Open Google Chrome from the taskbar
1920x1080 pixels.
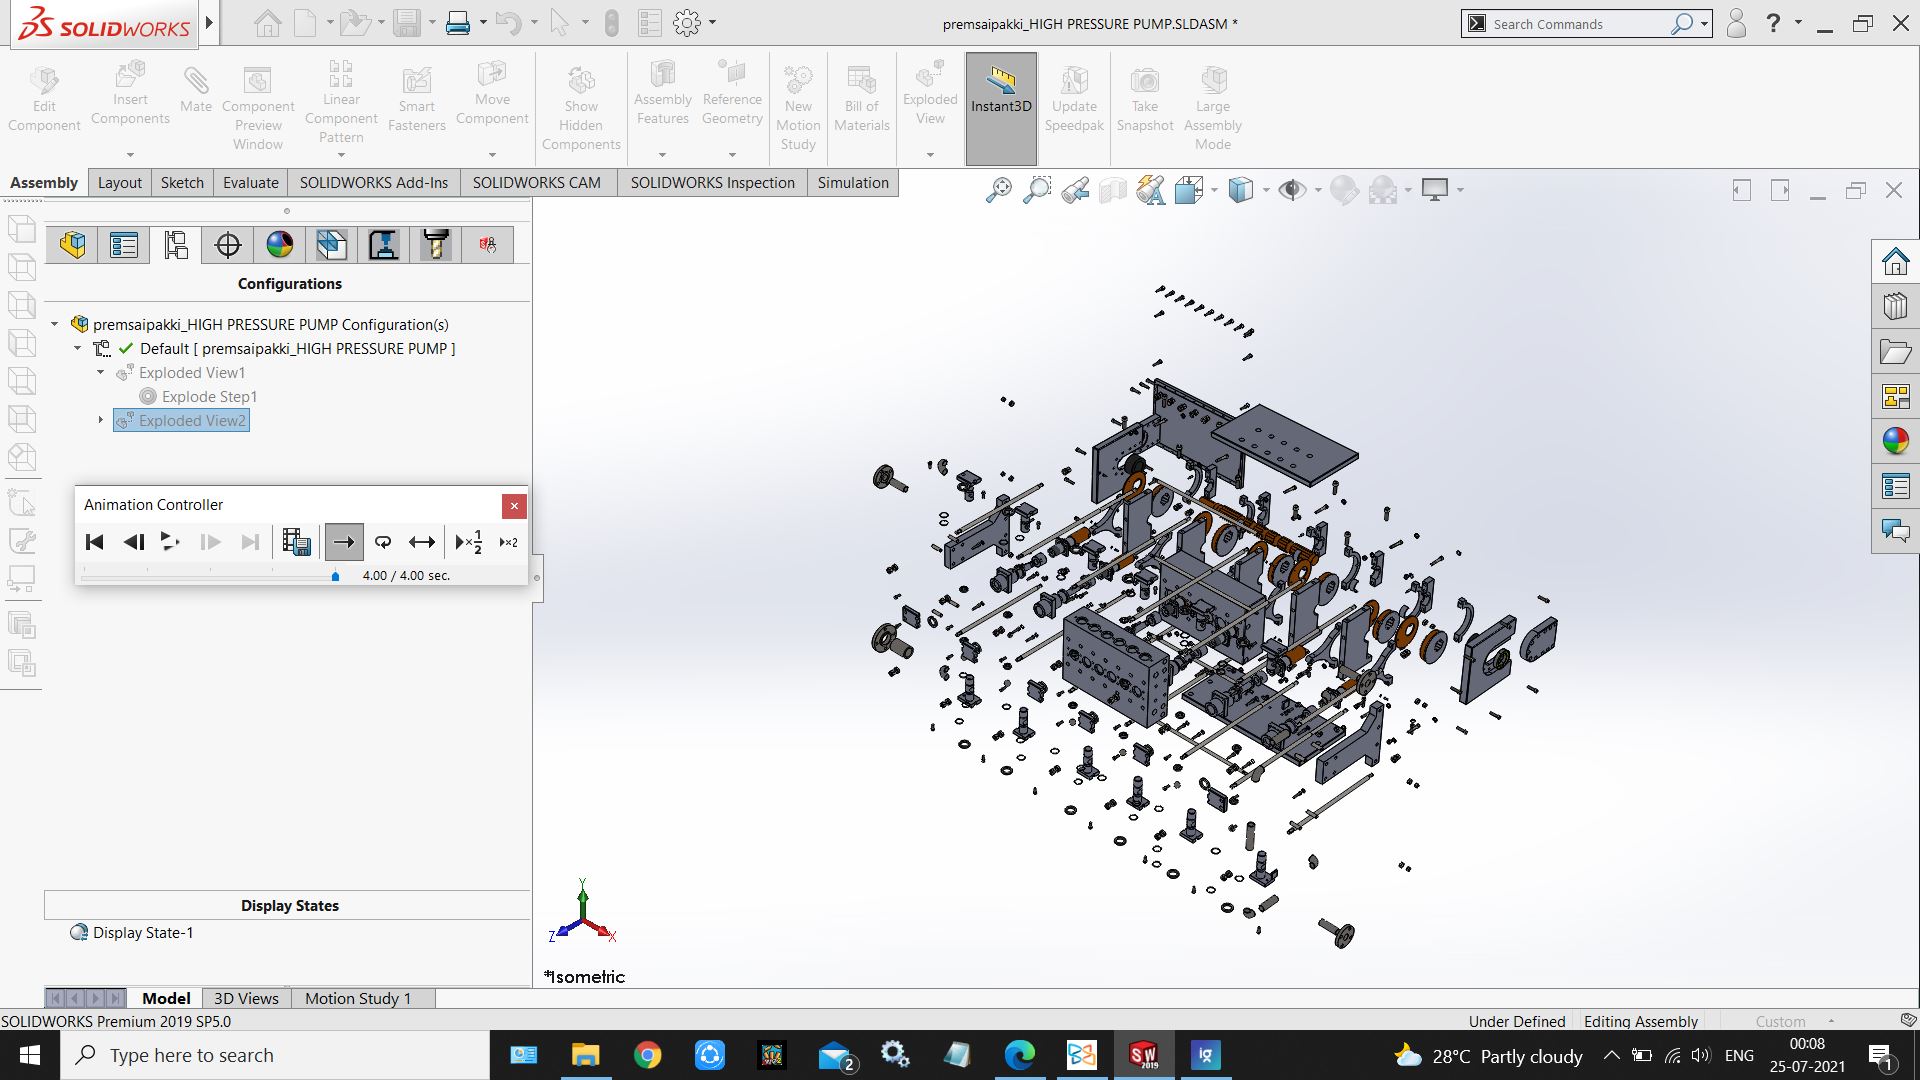(647, 1055)
